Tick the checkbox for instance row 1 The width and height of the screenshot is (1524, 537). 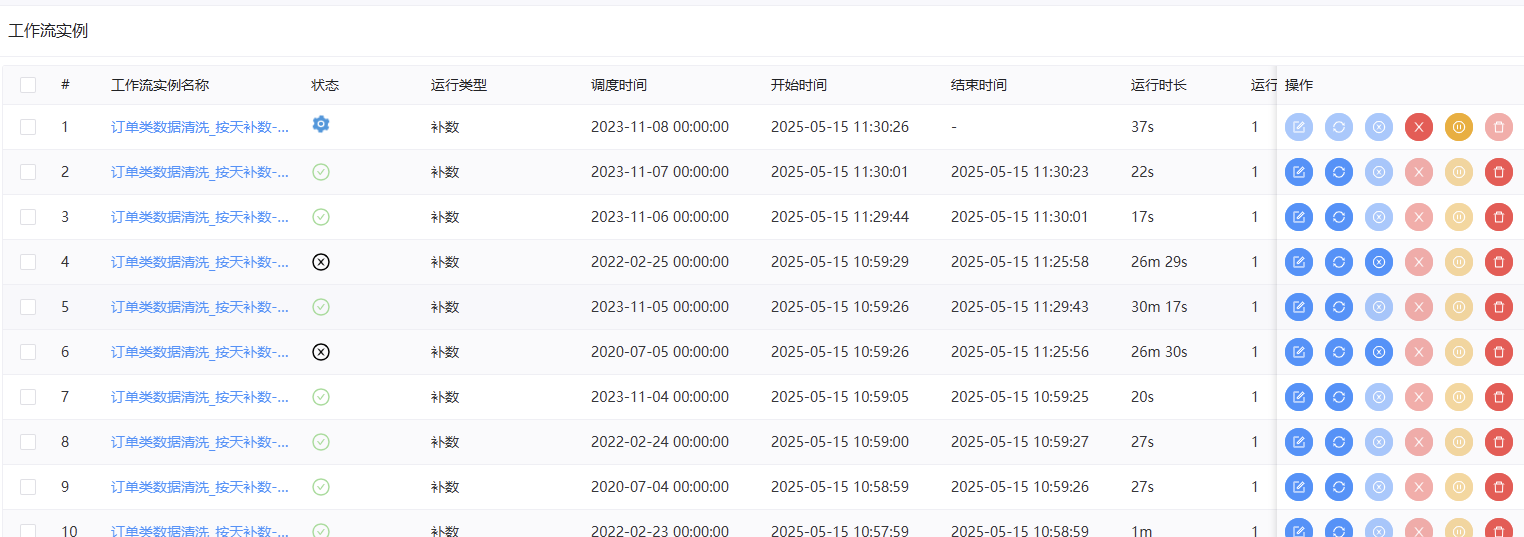(x=28, y=127)
